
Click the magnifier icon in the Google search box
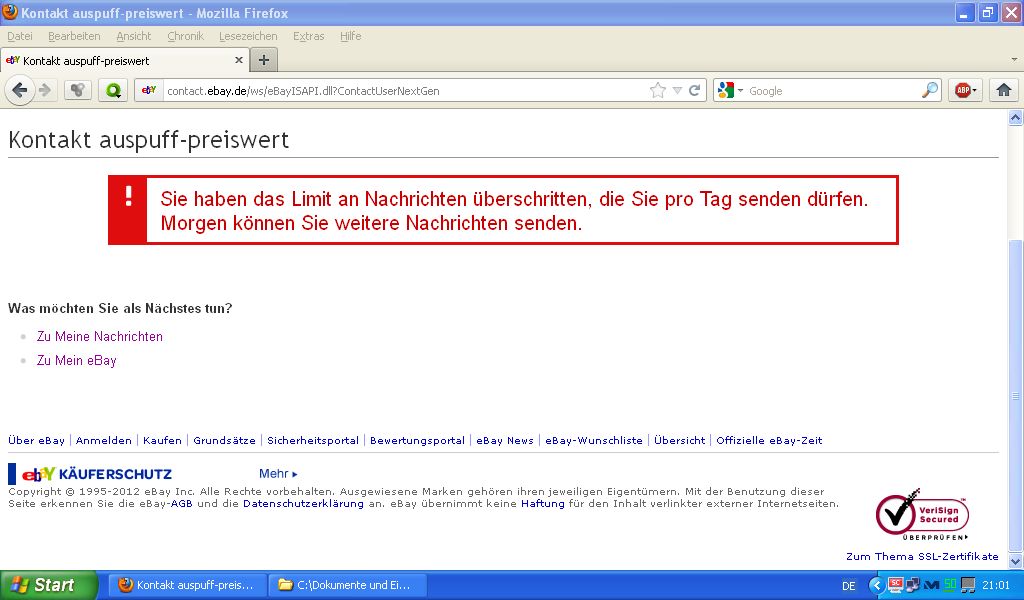pyautogui.click(x=929, y=91)
